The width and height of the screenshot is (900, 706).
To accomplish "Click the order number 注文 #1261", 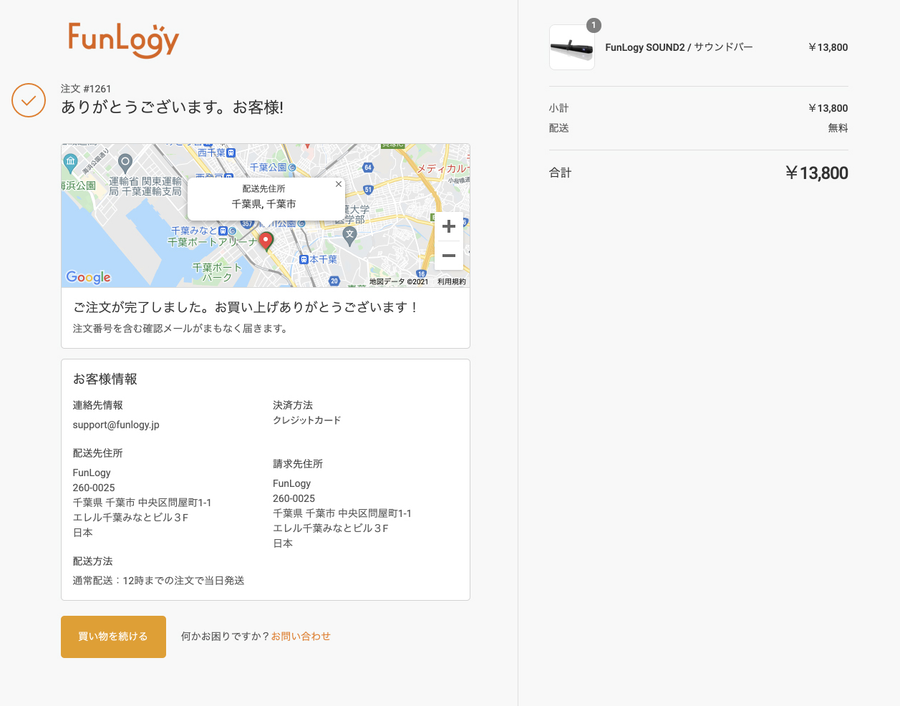I will click(x=86, y=89).
